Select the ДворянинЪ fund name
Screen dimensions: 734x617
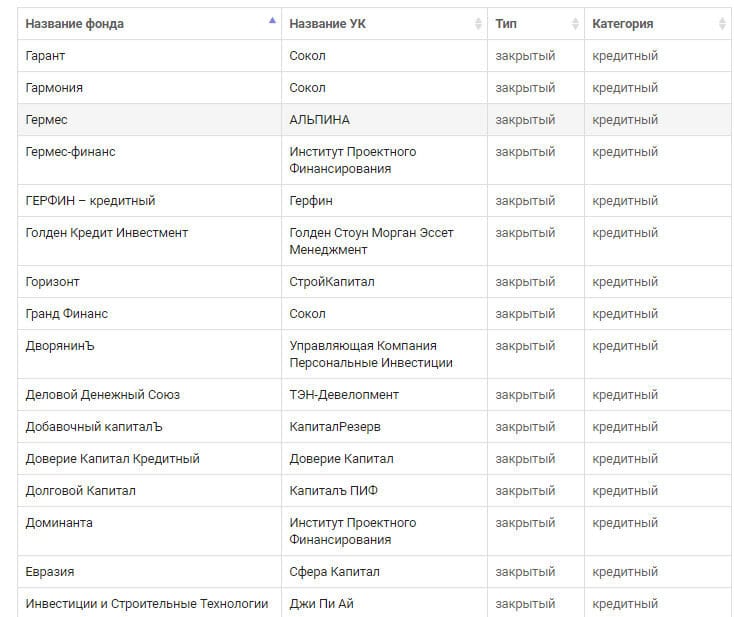click(x=60, y=346)
